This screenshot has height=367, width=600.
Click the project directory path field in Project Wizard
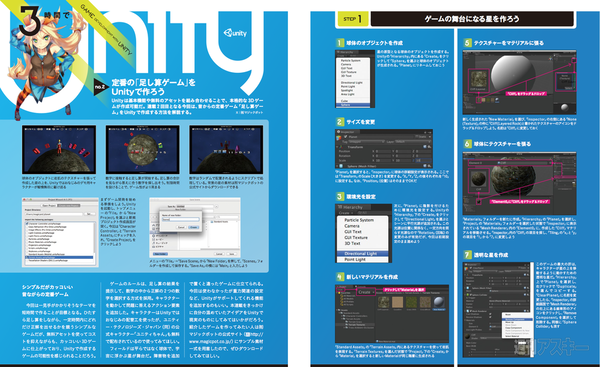click(x=54, y=214)
